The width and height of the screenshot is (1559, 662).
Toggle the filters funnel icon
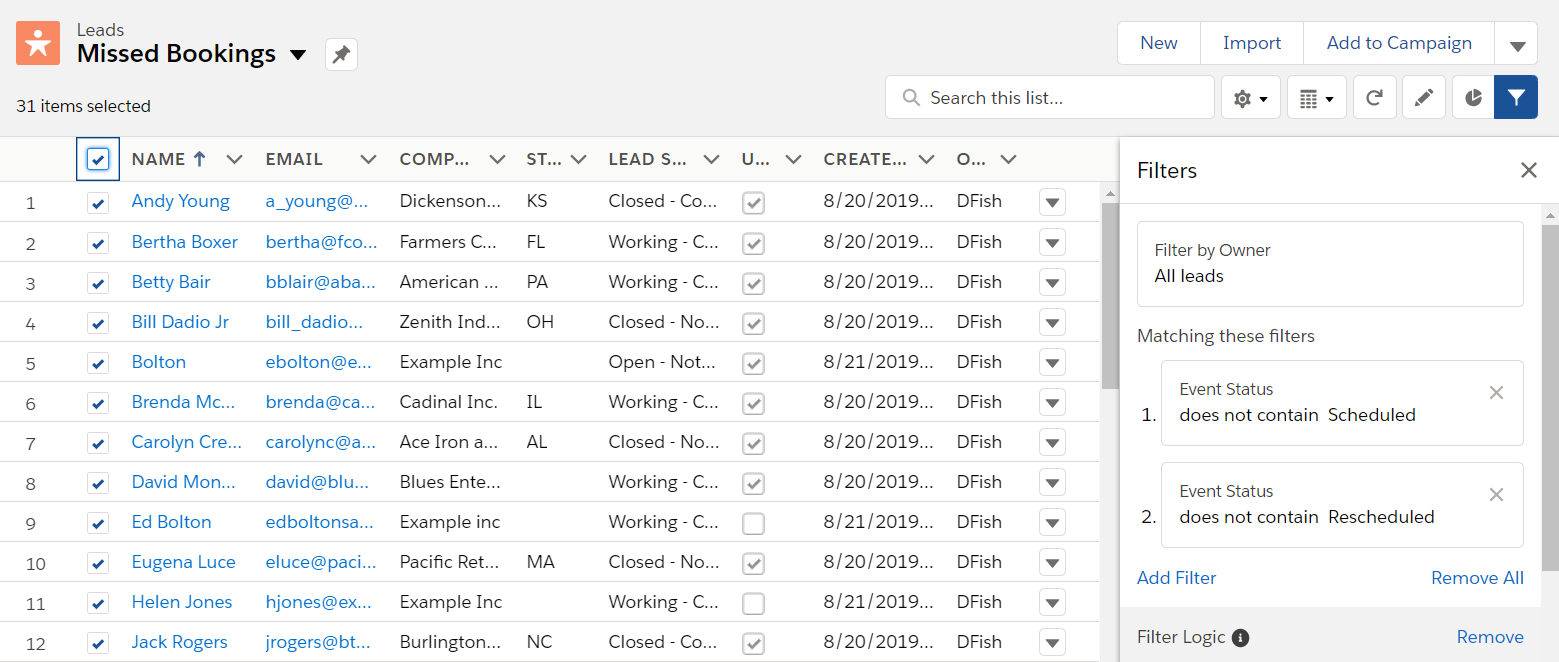coord(1516,98)
